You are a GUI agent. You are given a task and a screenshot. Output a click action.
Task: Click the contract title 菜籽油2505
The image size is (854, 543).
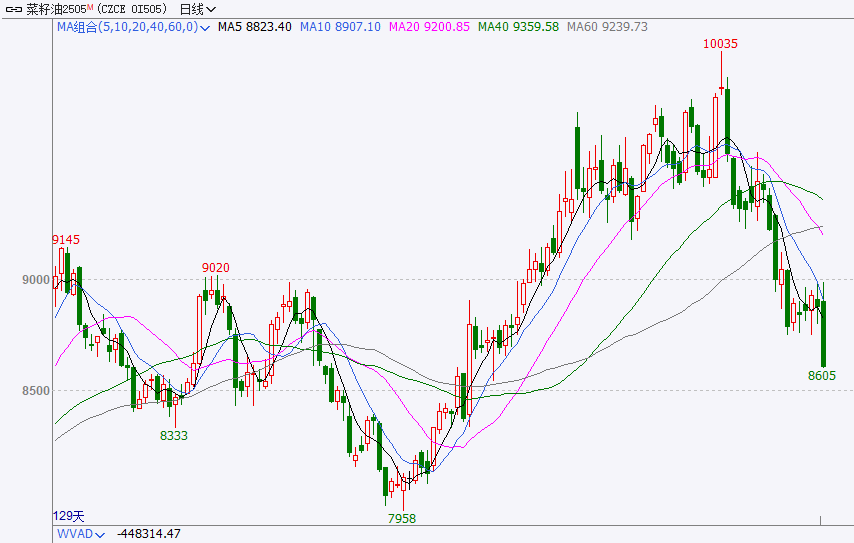[59, 9]
